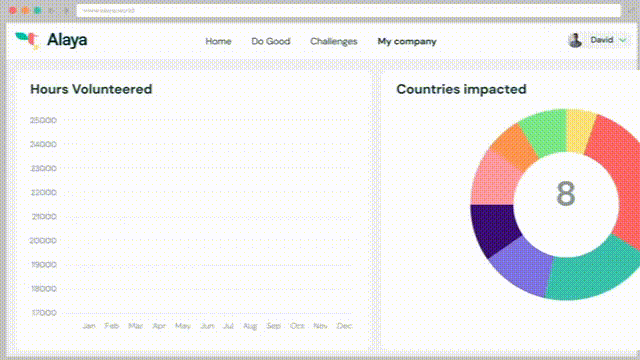The height and width of the screenshot is (360, 640).
Task: Click the Apr month label
Action: pos(159,326)
